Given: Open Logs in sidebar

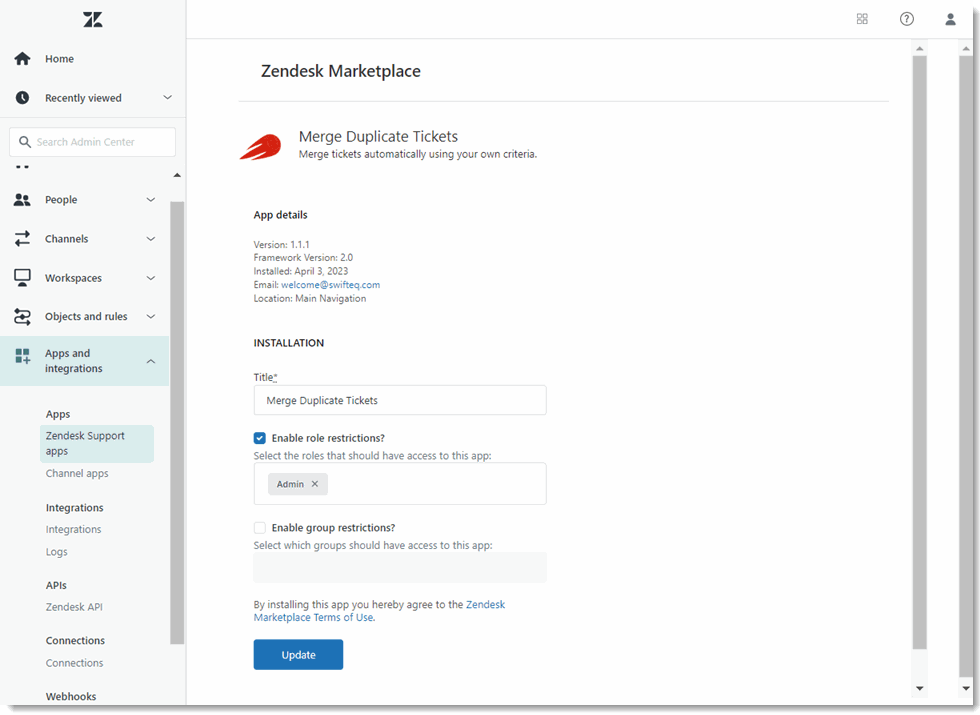Looking at the screenshot, I should click(56, 552).
